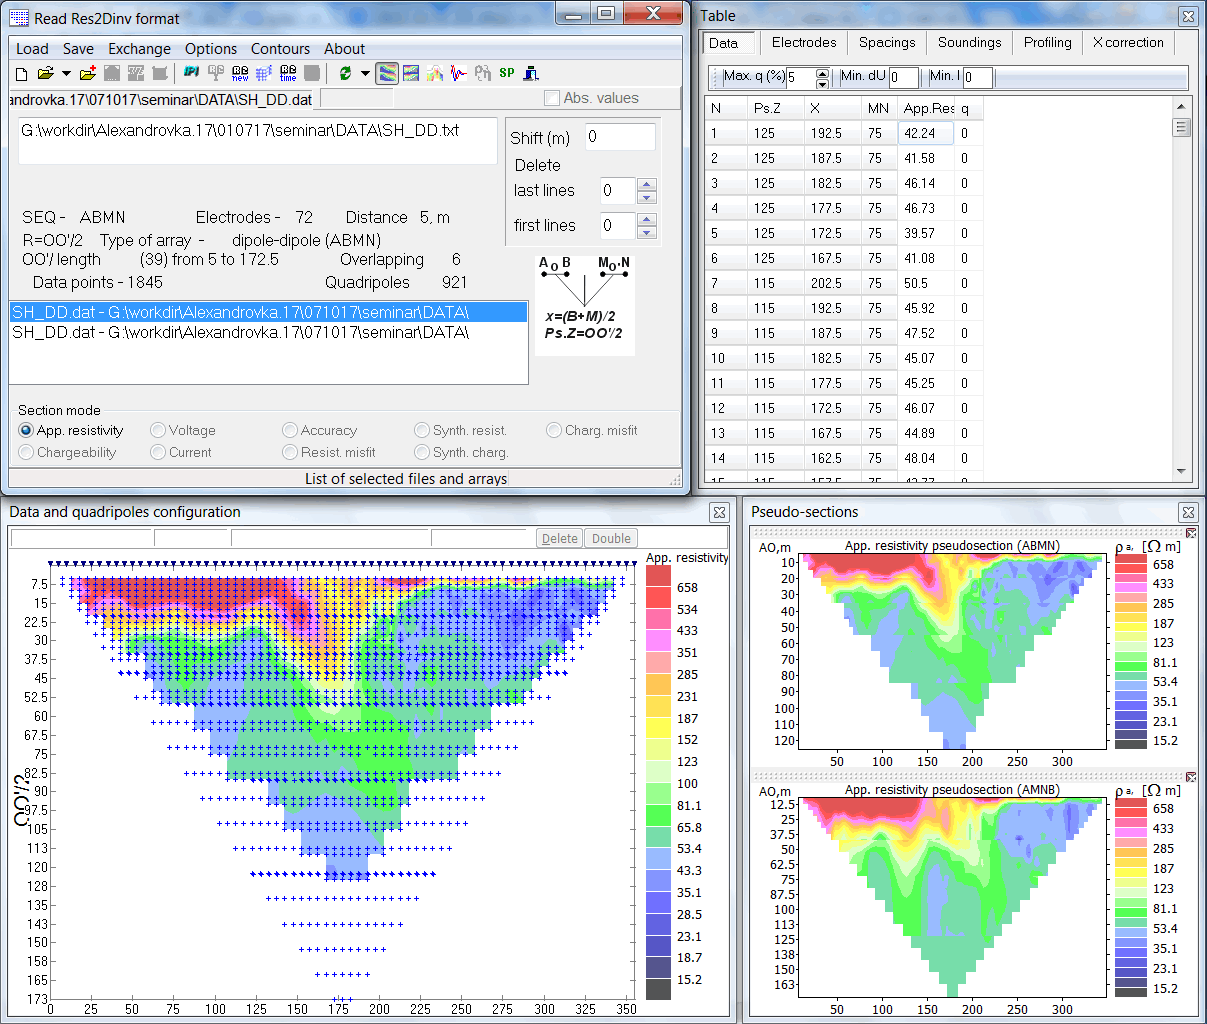The width and height of the screenshot is (1207, 1024).
Task: Click the BB new toolbar icon
Action: [x=242, y=73]
